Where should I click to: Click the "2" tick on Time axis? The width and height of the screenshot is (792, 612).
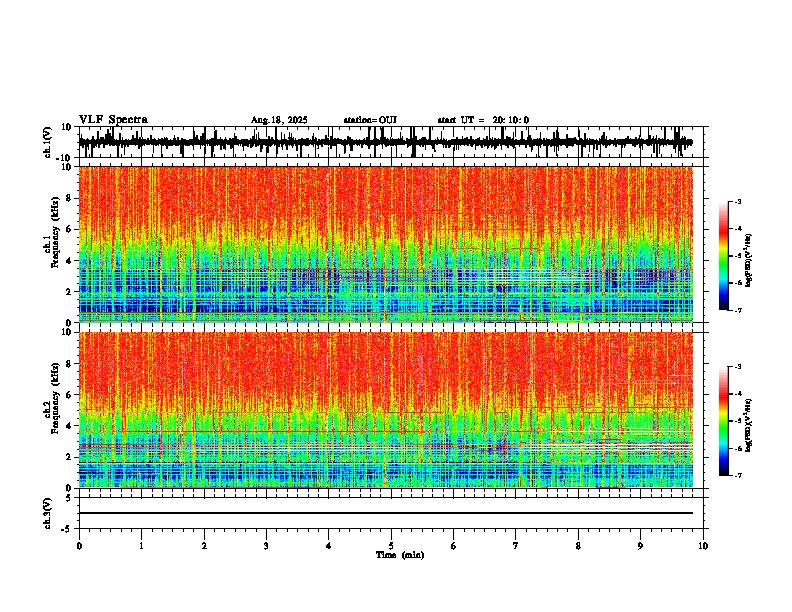204,546
